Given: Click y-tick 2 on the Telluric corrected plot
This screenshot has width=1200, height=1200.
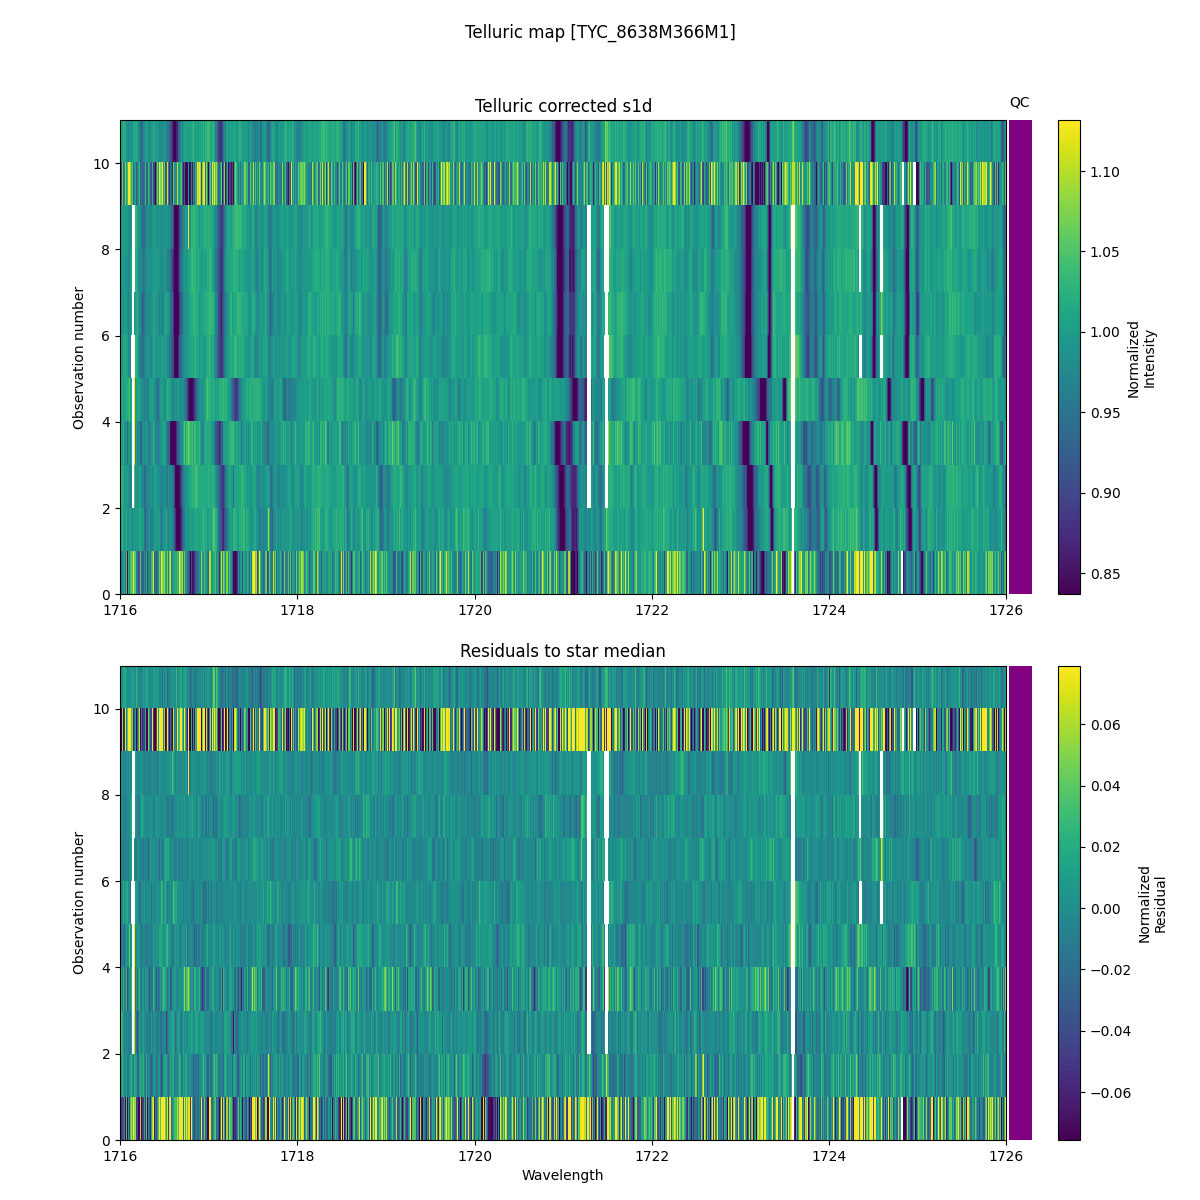Looking at the screenshot, I should click(108, 508).
